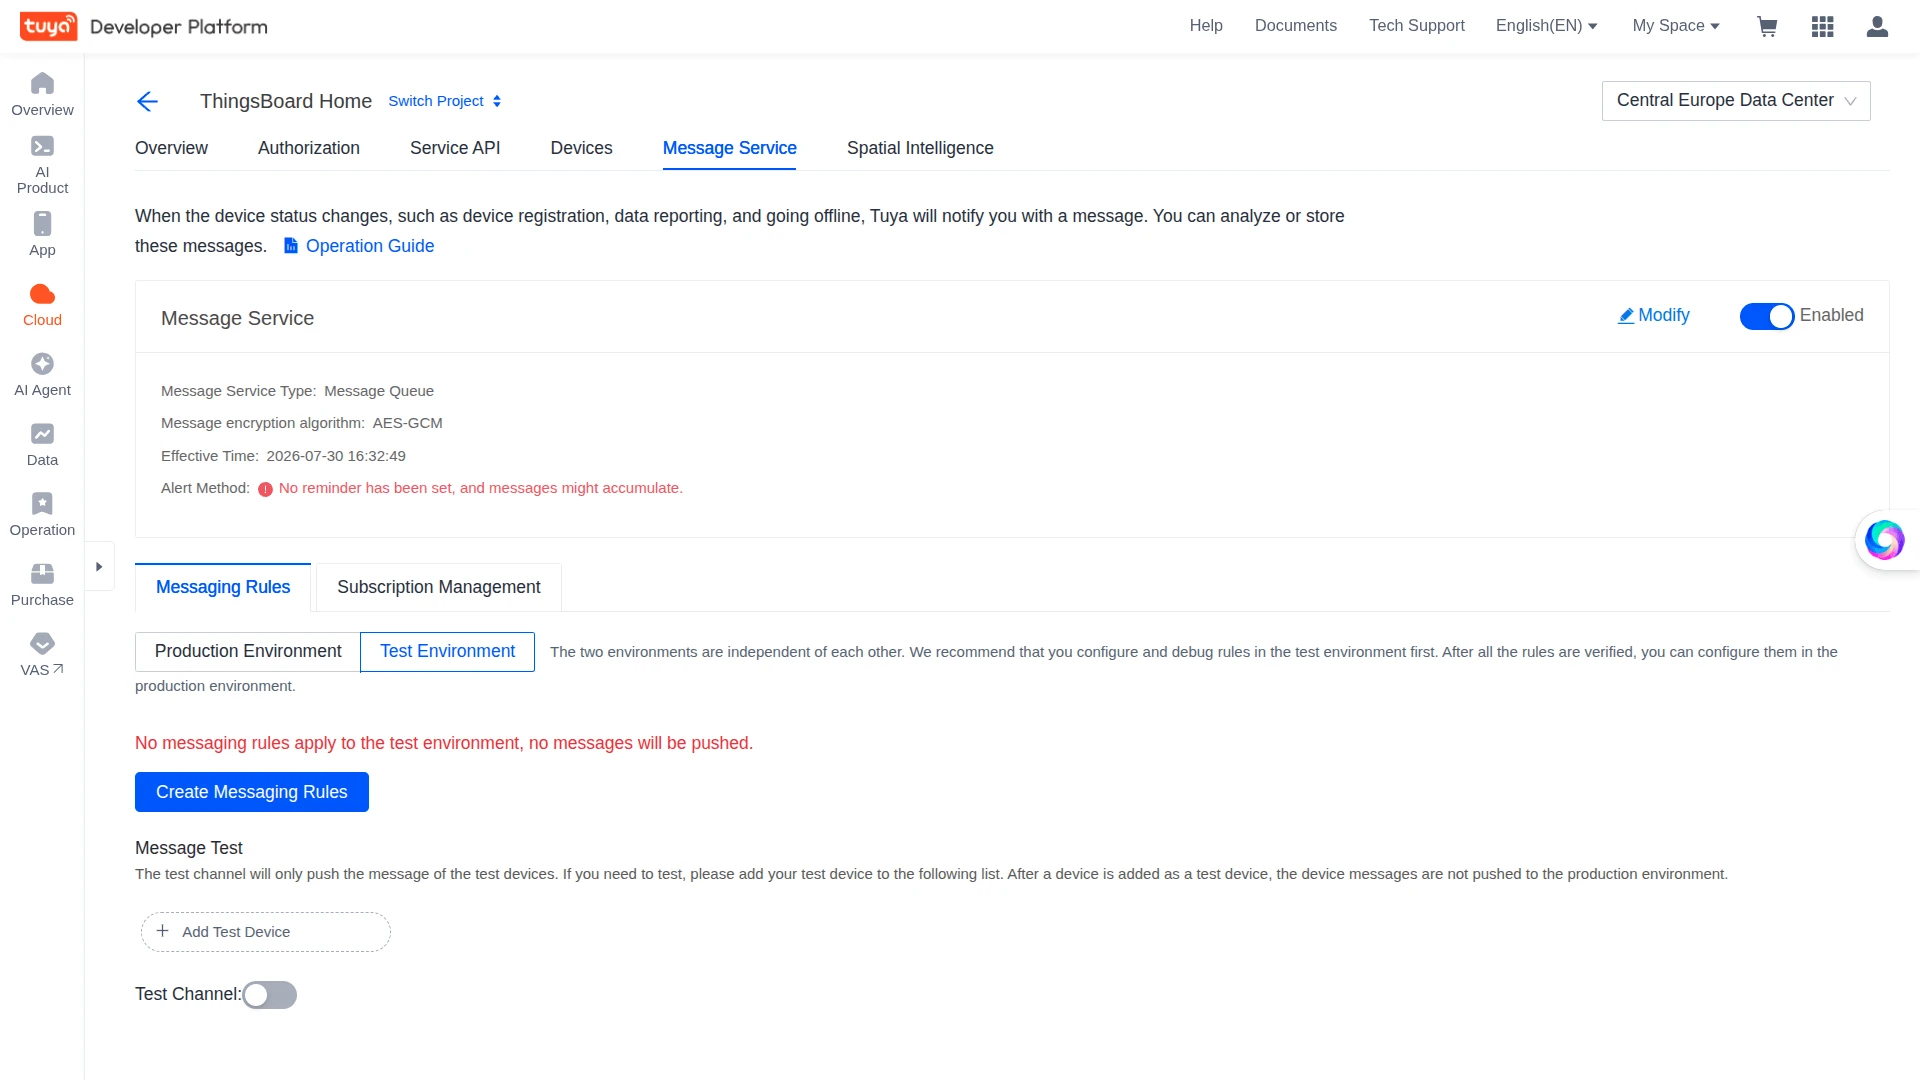Expand the collapsed sidebar panel arrow

pos(99,567)
